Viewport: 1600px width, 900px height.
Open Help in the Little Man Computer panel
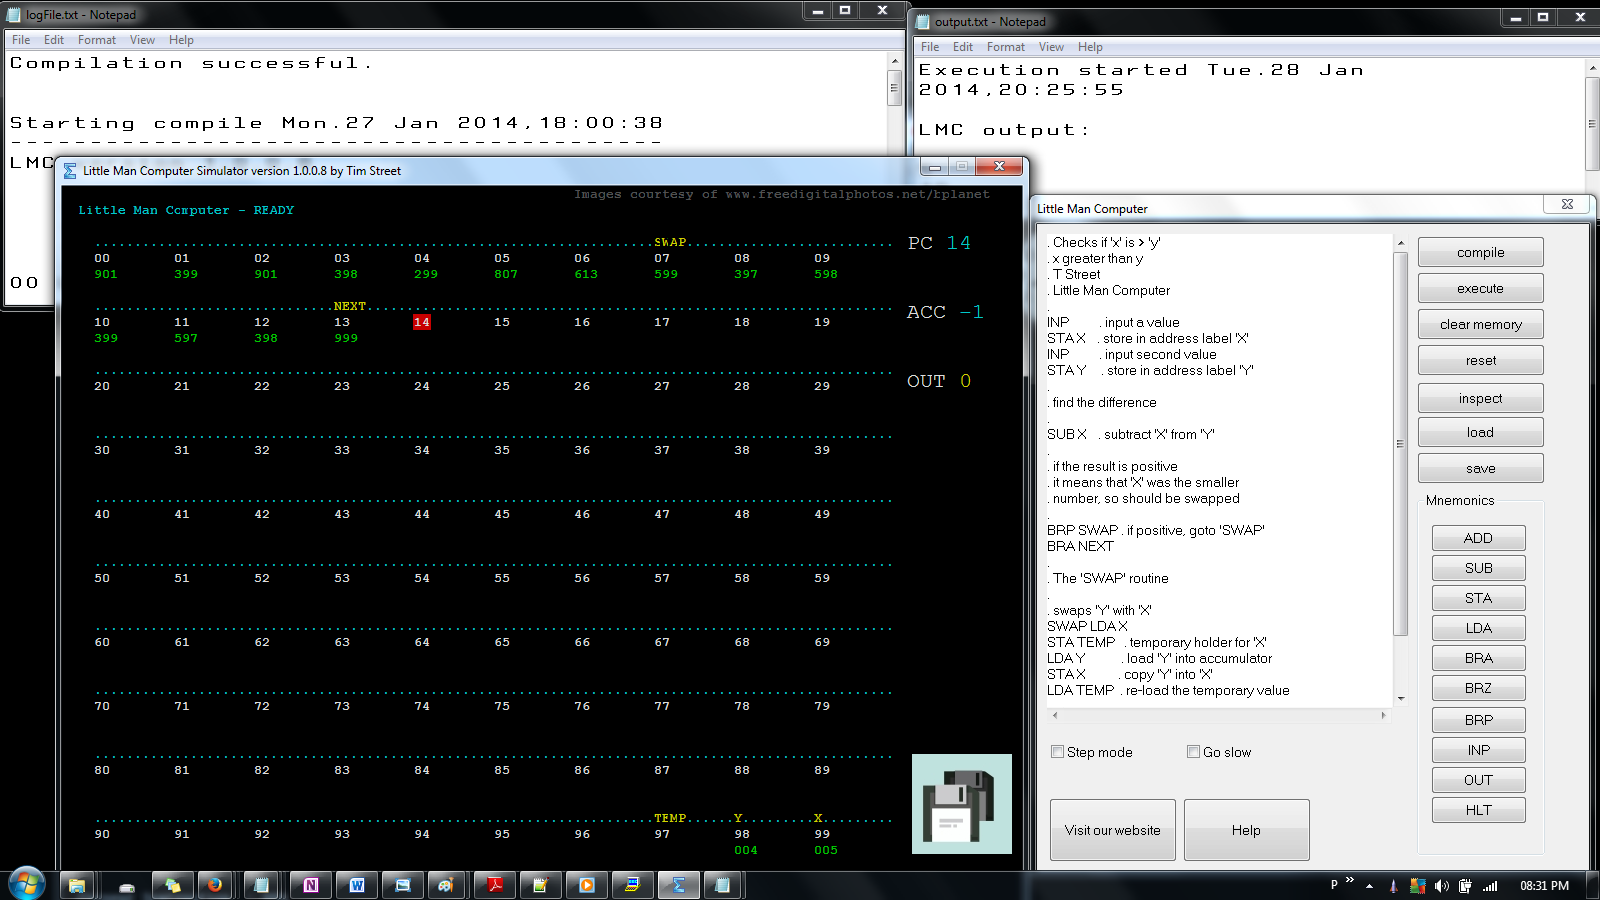1246,830
